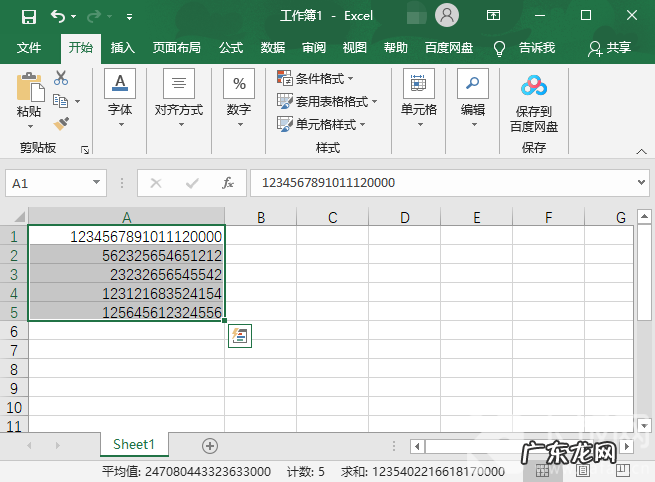Select column C header
The height and width of the screenshot is (482, 655).
pyautogui.click(x=333, y=217)
